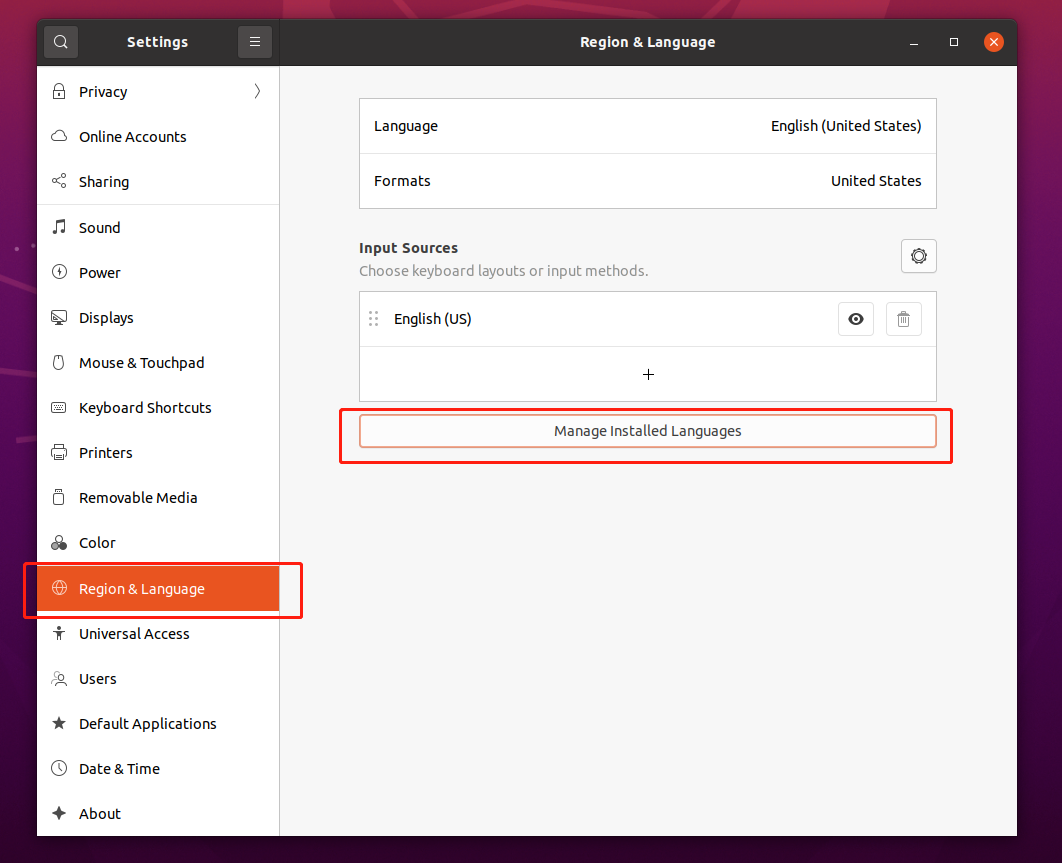Open Date & Time settings
The image size is (1062, 863).
[x=119, y=768]
